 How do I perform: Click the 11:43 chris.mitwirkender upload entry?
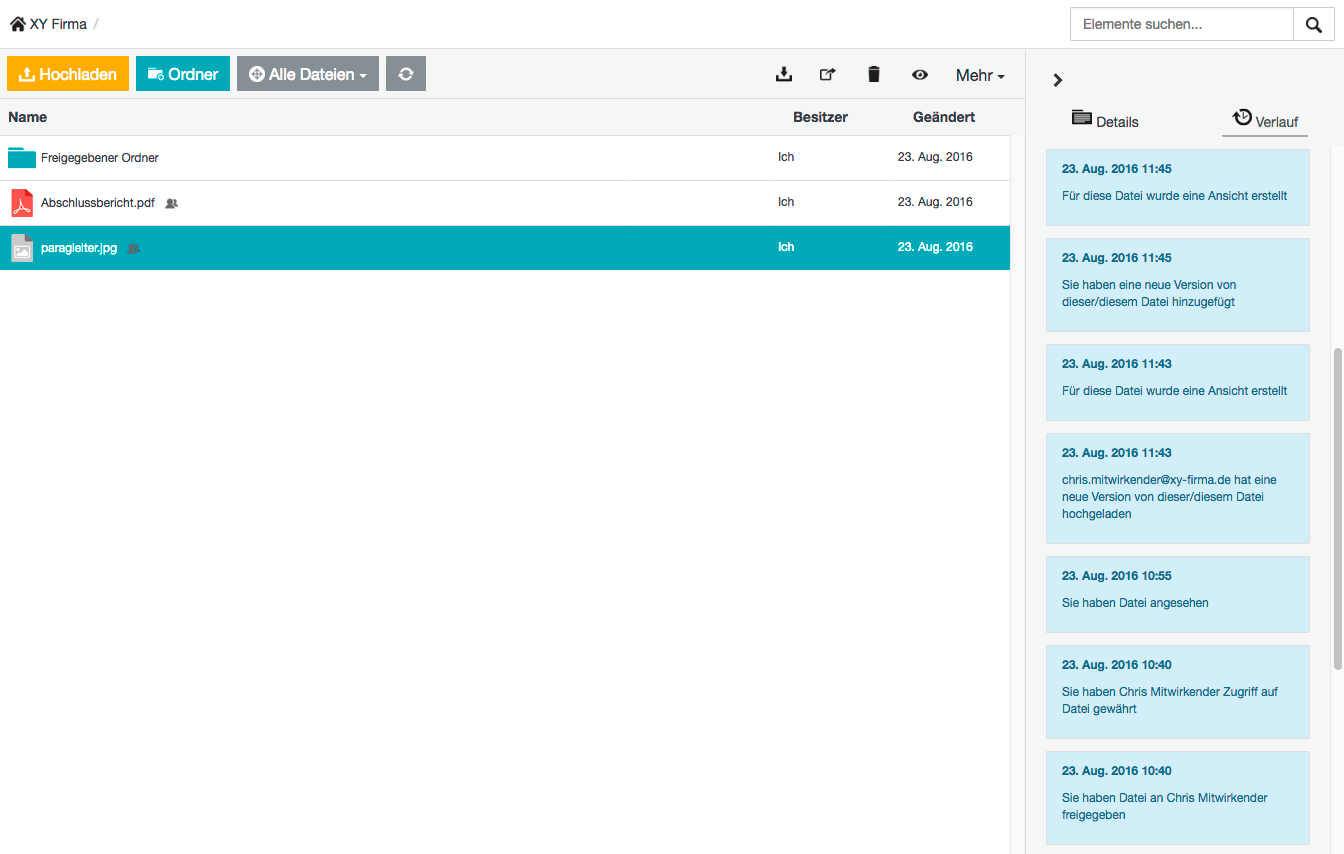click(1178, 488)
